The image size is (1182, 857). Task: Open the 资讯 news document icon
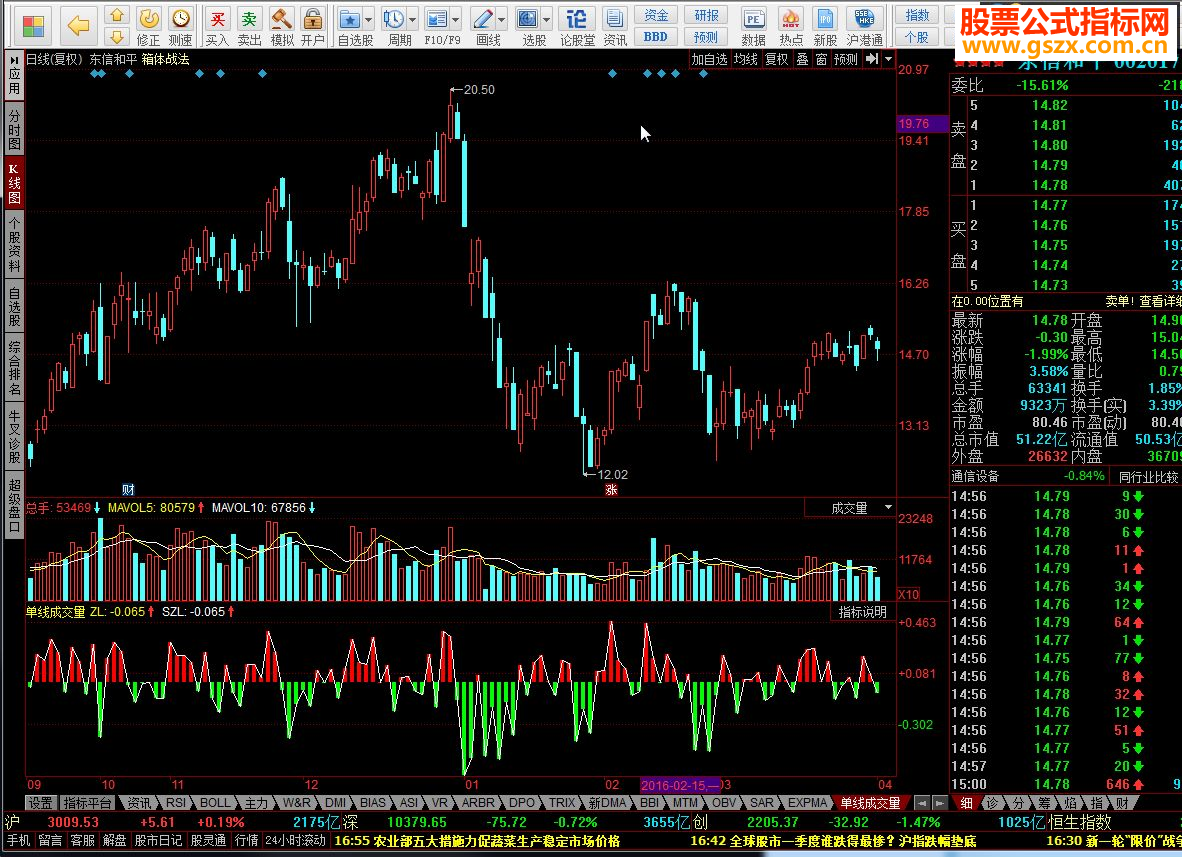[x=614, y=19]
